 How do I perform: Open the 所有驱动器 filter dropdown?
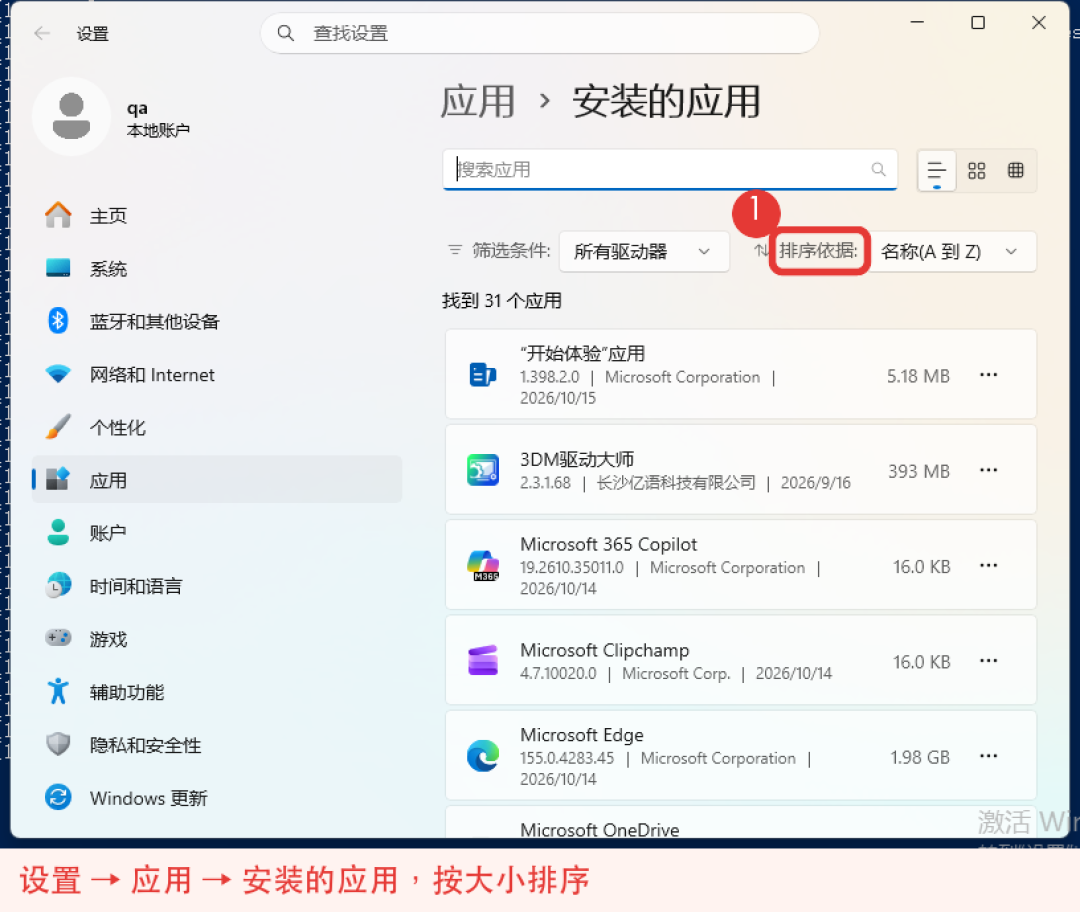[x=644, y=251]
